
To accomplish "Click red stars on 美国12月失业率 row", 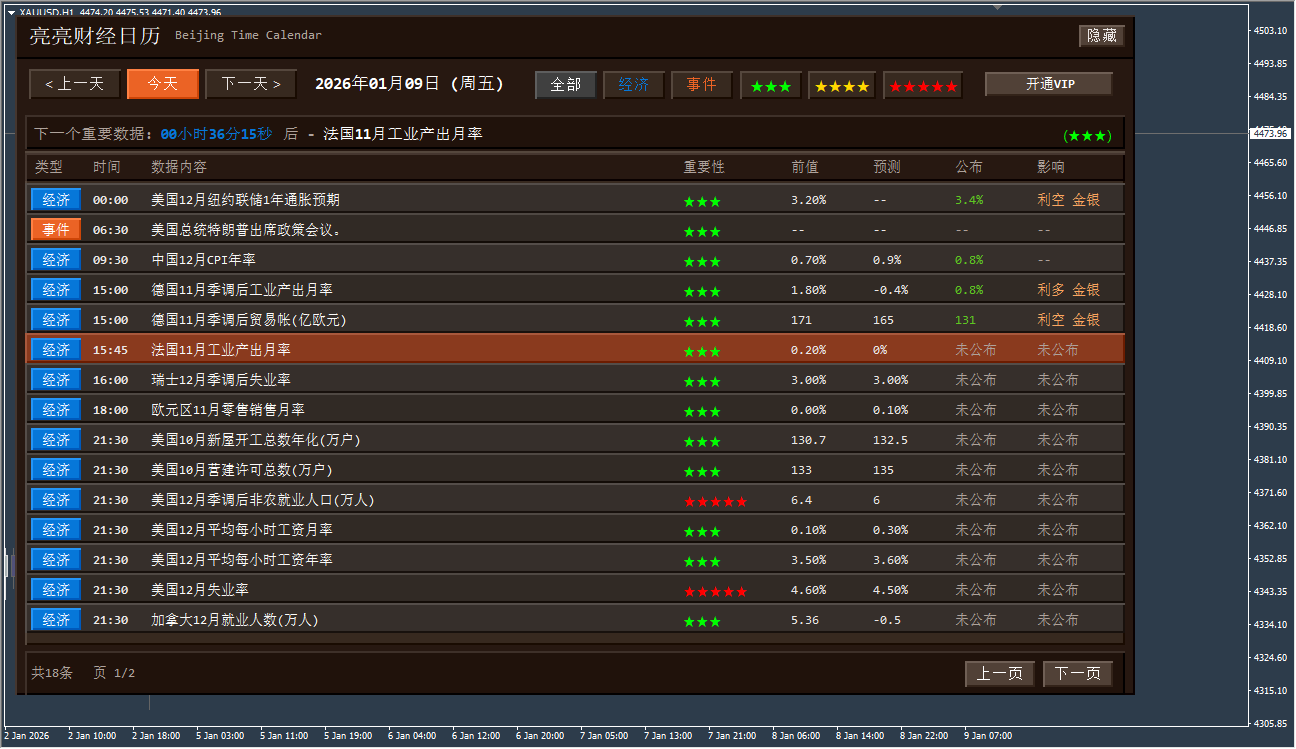I will tap(715, 591).
